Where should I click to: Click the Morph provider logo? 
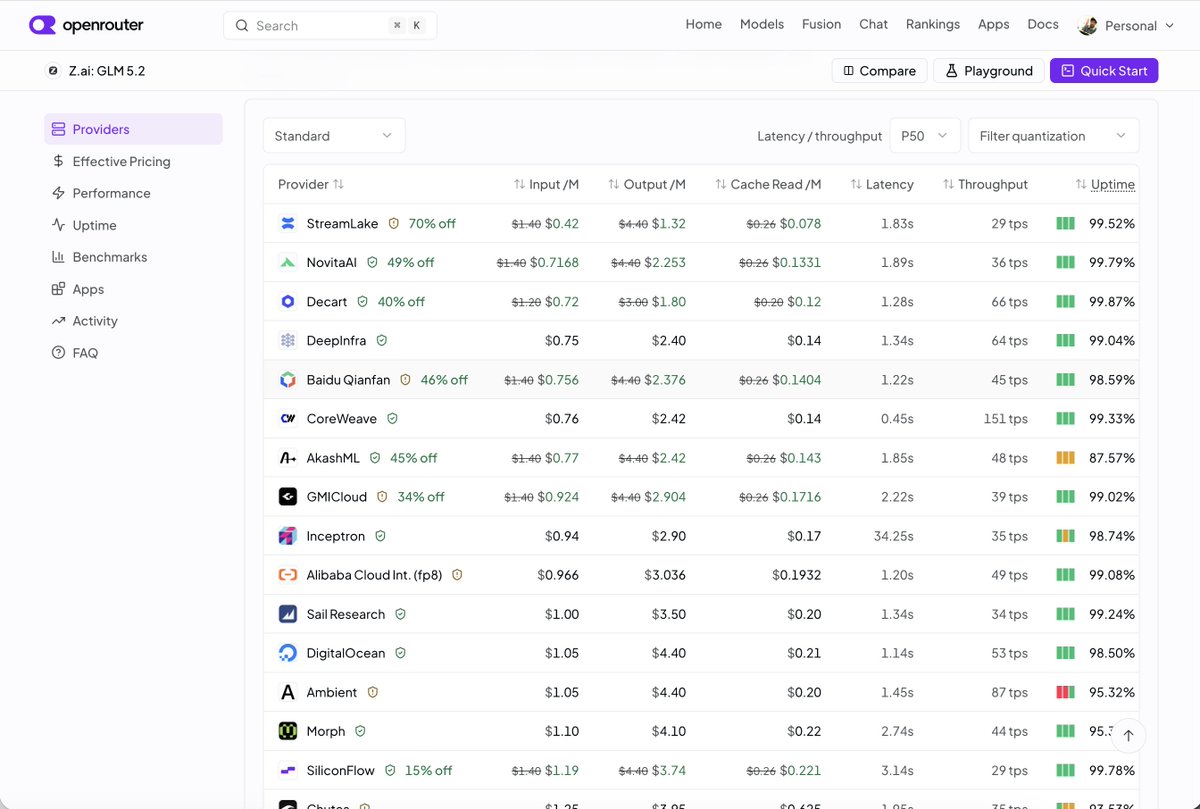[x=288, y=731]
